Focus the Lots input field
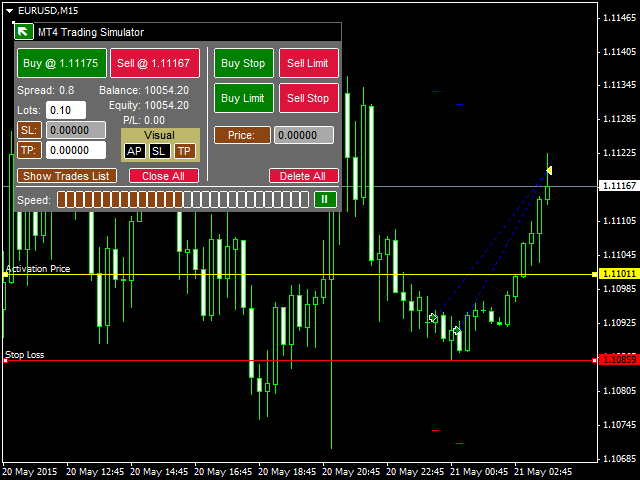The height and width of the screenshot is (480, 640). click(66, 110)
